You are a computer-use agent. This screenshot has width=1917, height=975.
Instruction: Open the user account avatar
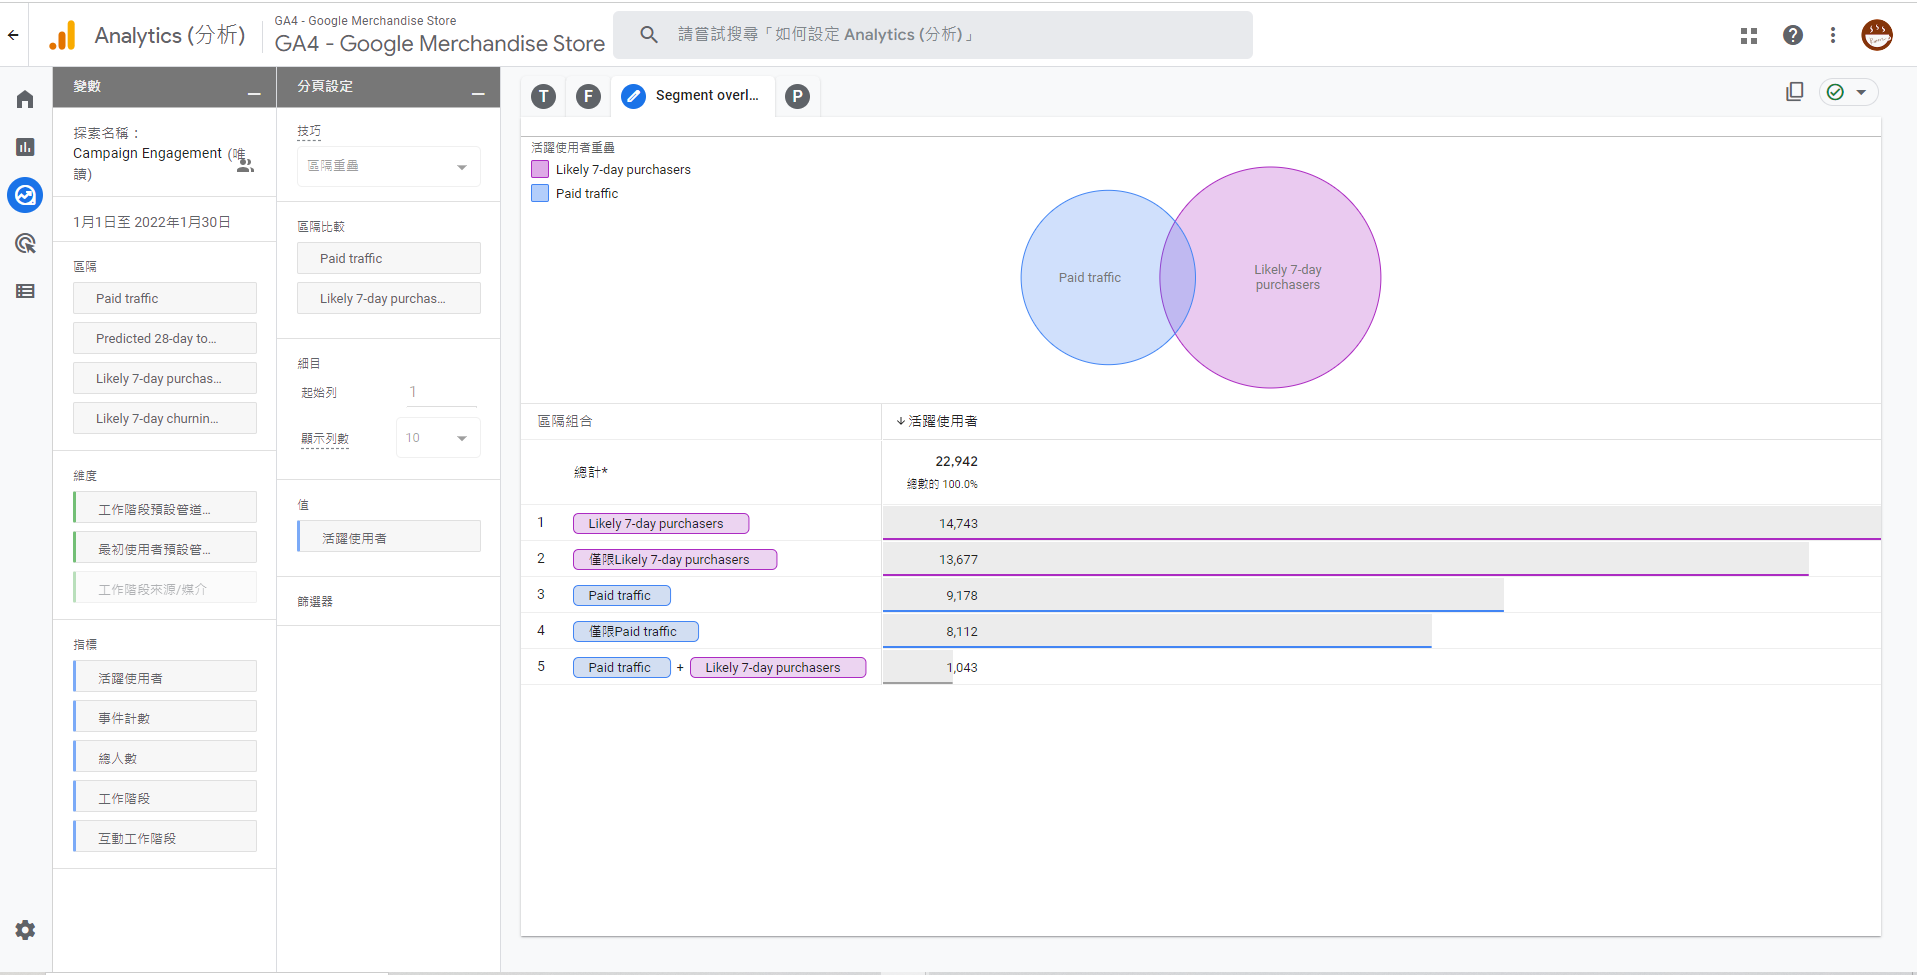[1876, 35]
